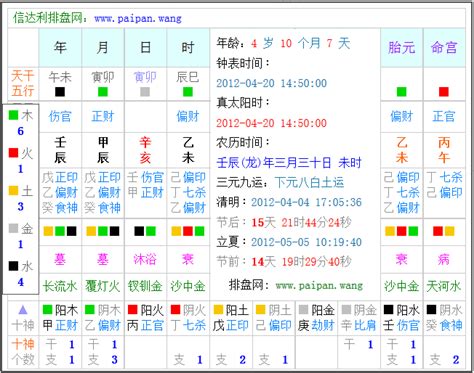The width and height of the screenshot is (474, 373).
Task: Open the www.paipan.wang link in the header
Action: pos(138,18)
